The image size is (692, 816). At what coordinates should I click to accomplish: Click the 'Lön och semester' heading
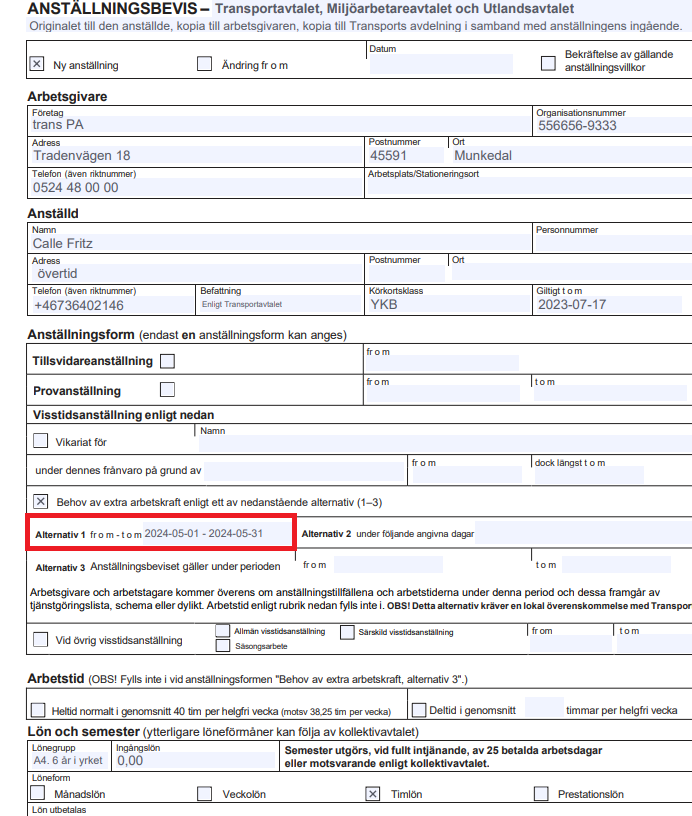pos(83,731)
